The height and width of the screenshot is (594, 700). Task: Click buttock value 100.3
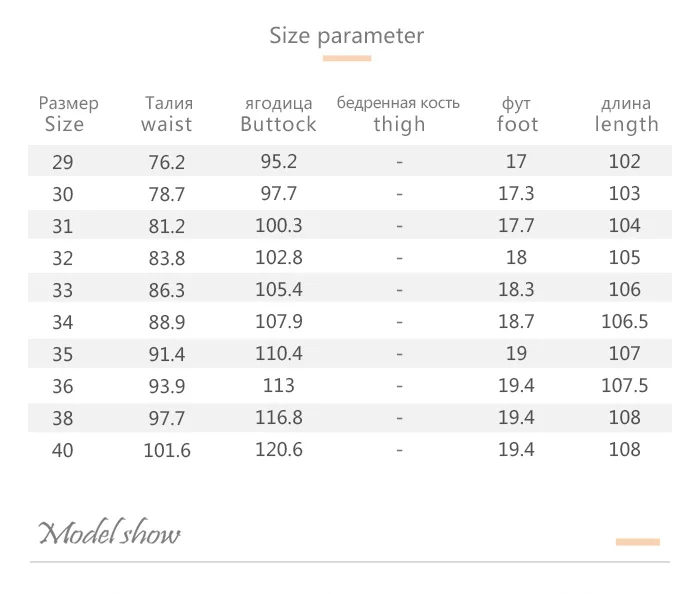pyautogui.click(x=279, y=225)
